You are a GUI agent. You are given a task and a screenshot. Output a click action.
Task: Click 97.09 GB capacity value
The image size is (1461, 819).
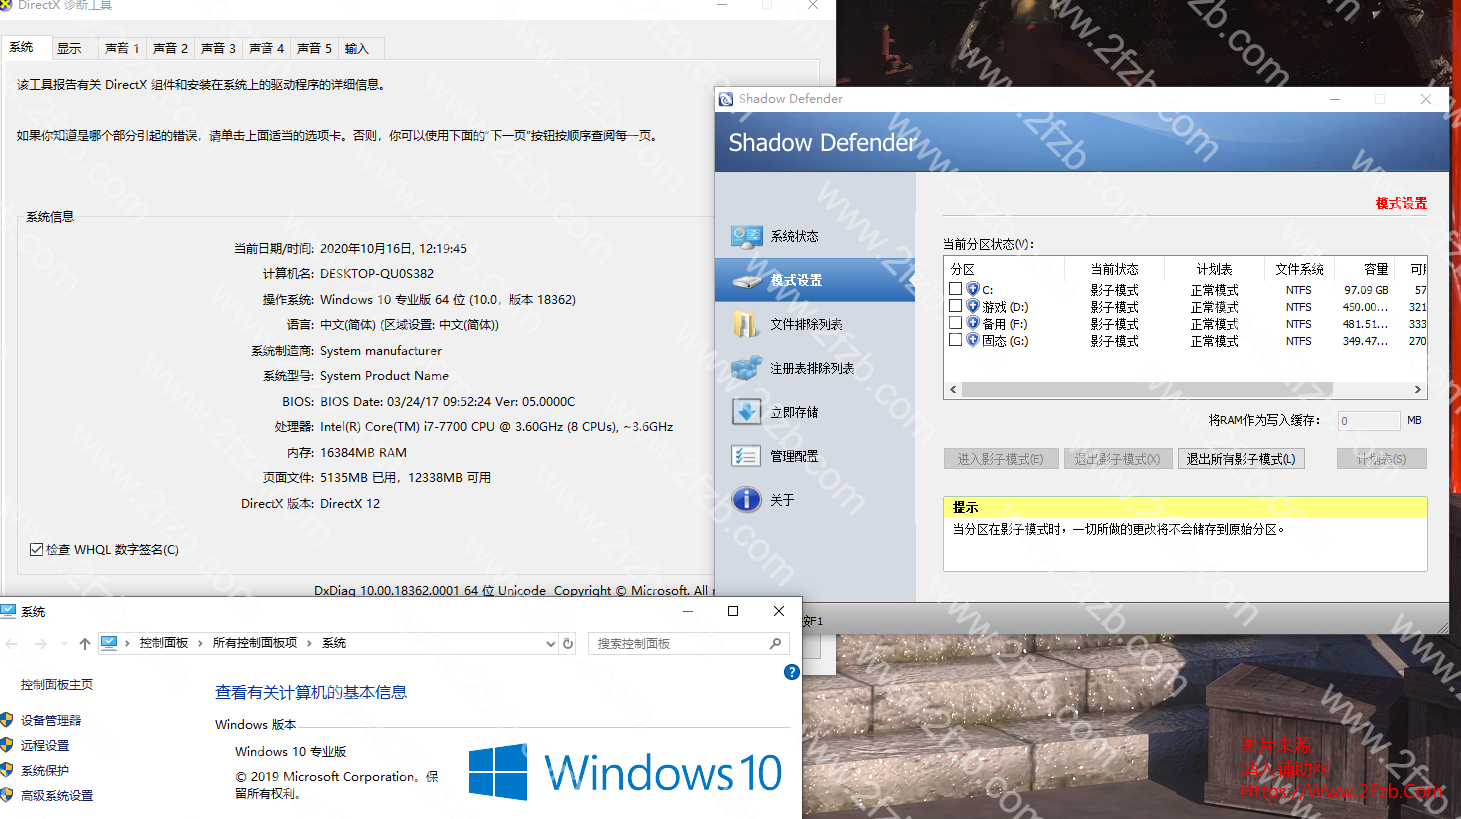[x=1366, y=290]
